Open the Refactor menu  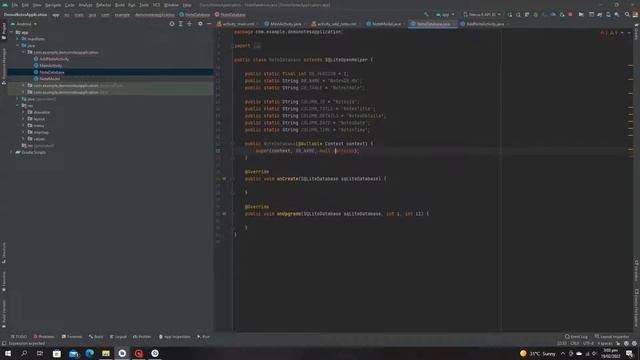pyautogui.click(x=103, y=5)
